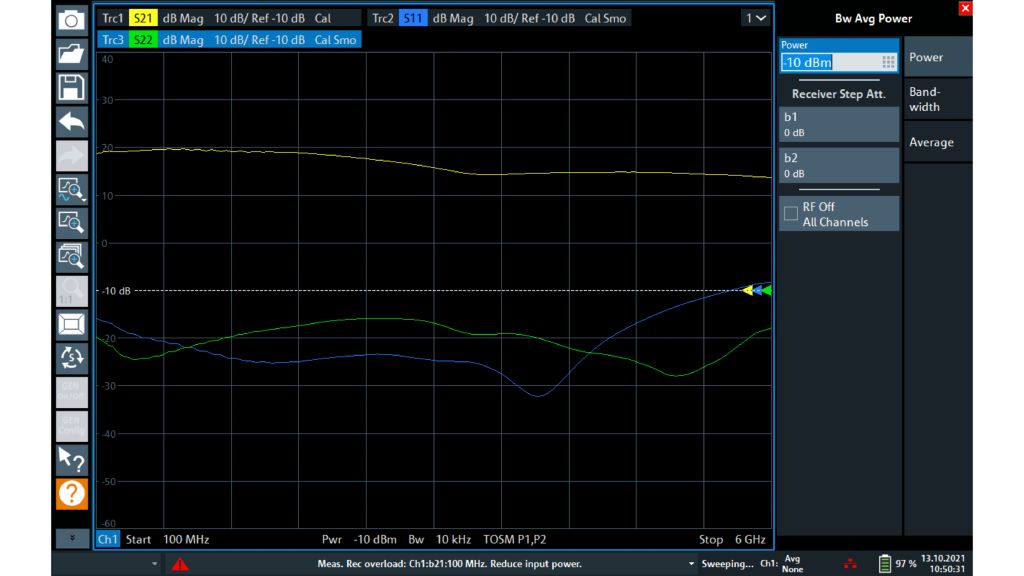This screenshot has height=576, width=1024.
Task: Restart the sweep with the circular arrows icon
Action: coord(71,358)
